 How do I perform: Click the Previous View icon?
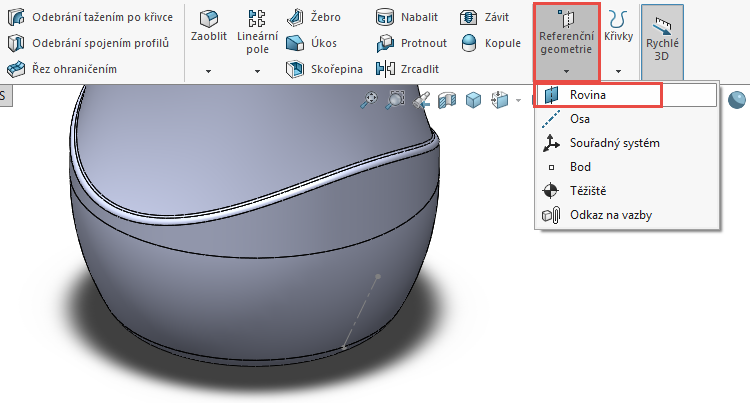421,100
